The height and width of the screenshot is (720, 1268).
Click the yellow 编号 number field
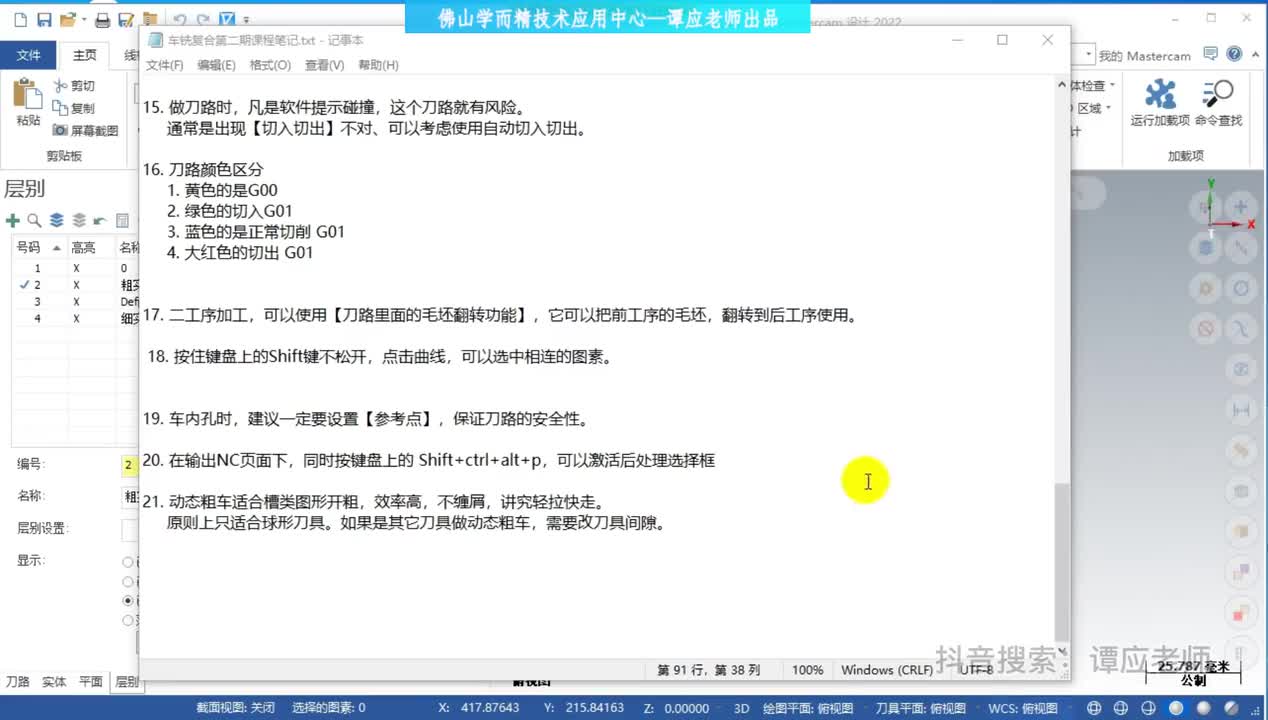click(130, 465)
